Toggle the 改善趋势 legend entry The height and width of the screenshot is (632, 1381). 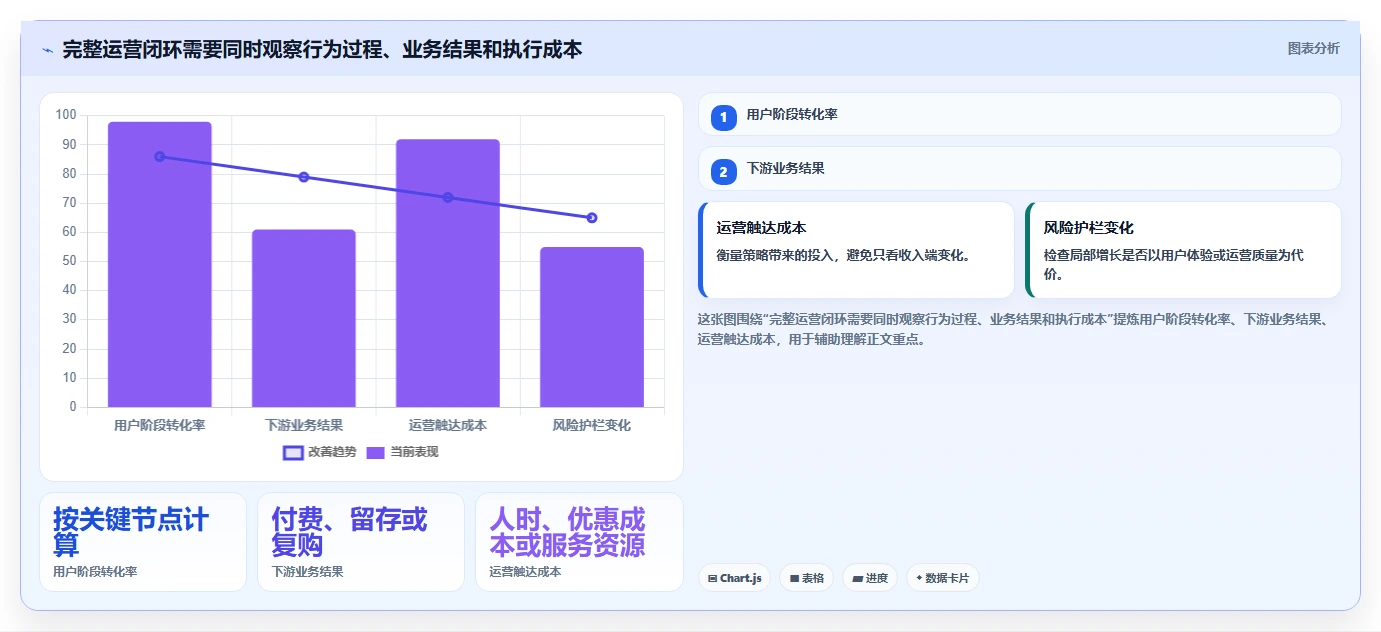pos(319,452)
